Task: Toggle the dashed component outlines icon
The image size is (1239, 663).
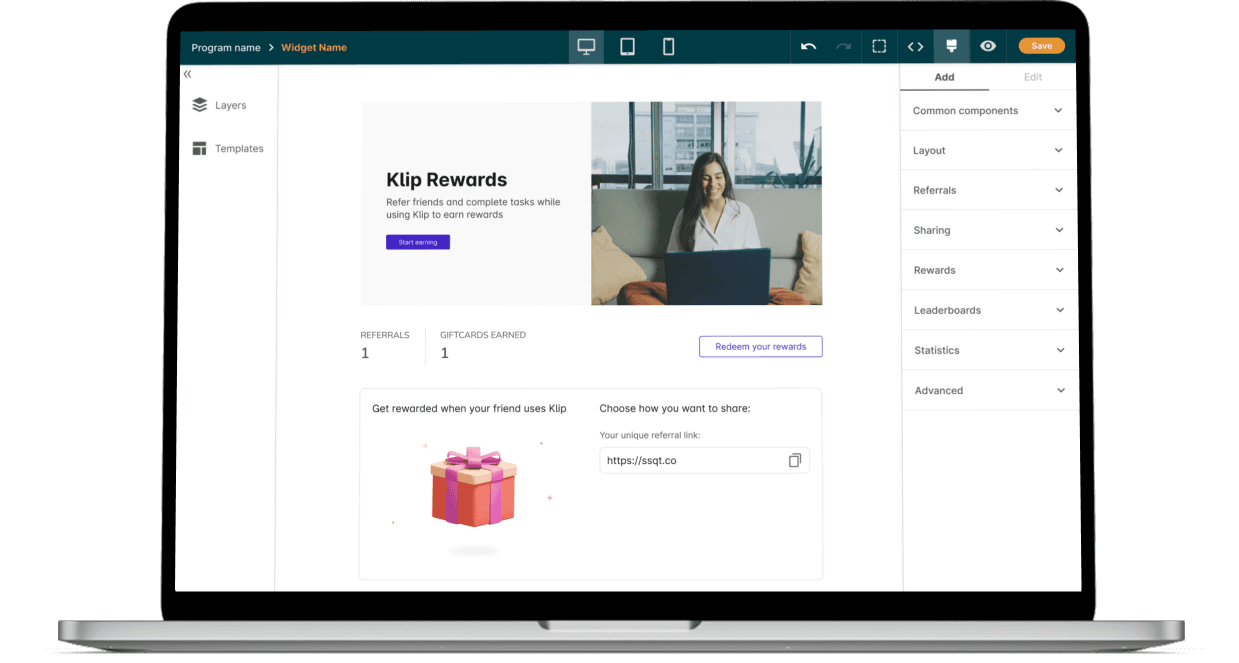Action: pyautogui.click(x=879, y=47)
